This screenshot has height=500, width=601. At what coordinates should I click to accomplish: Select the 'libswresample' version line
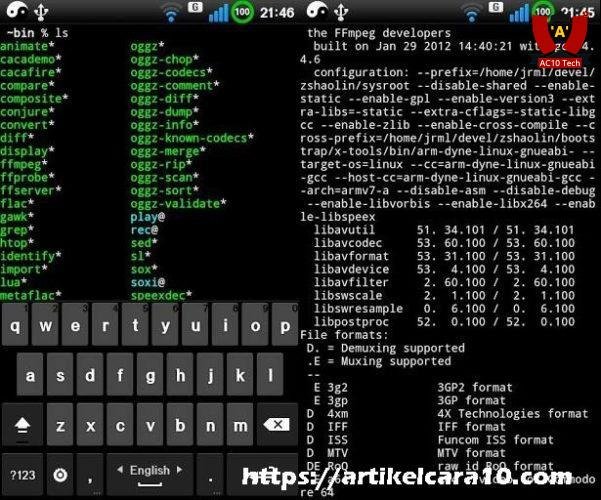[x=445, y=309]
